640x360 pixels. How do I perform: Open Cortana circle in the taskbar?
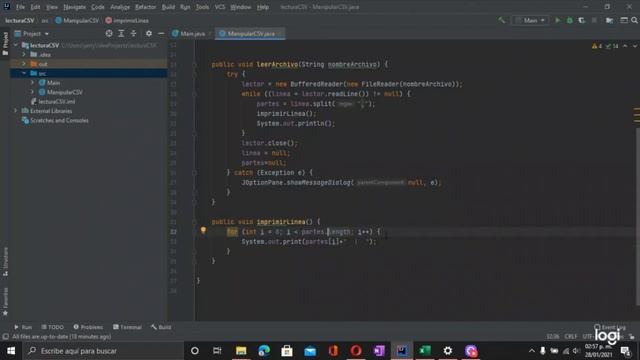195,351
